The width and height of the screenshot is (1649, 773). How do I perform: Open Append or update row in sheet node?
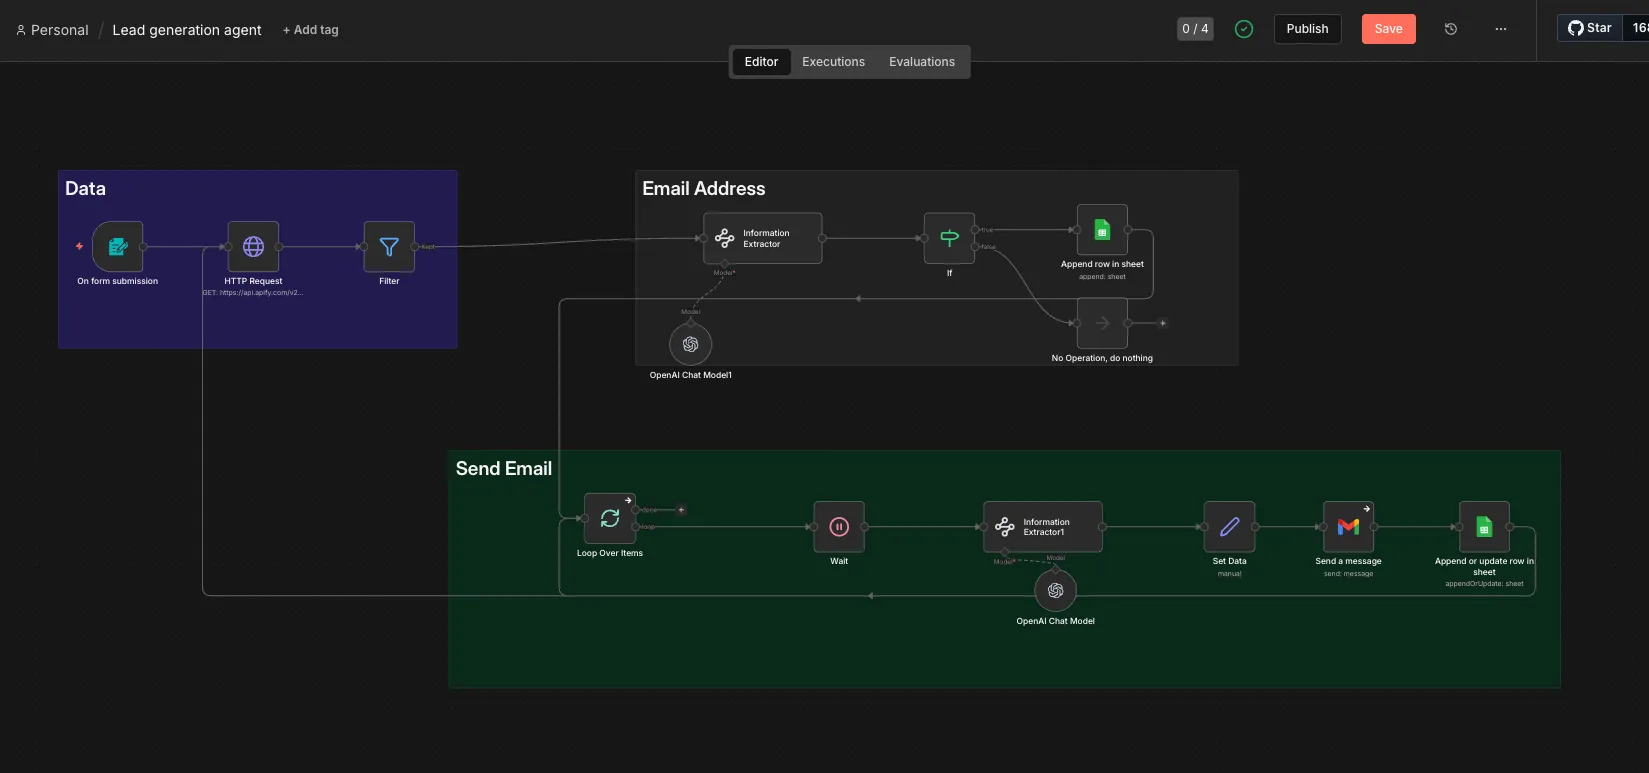[1484, 526]
